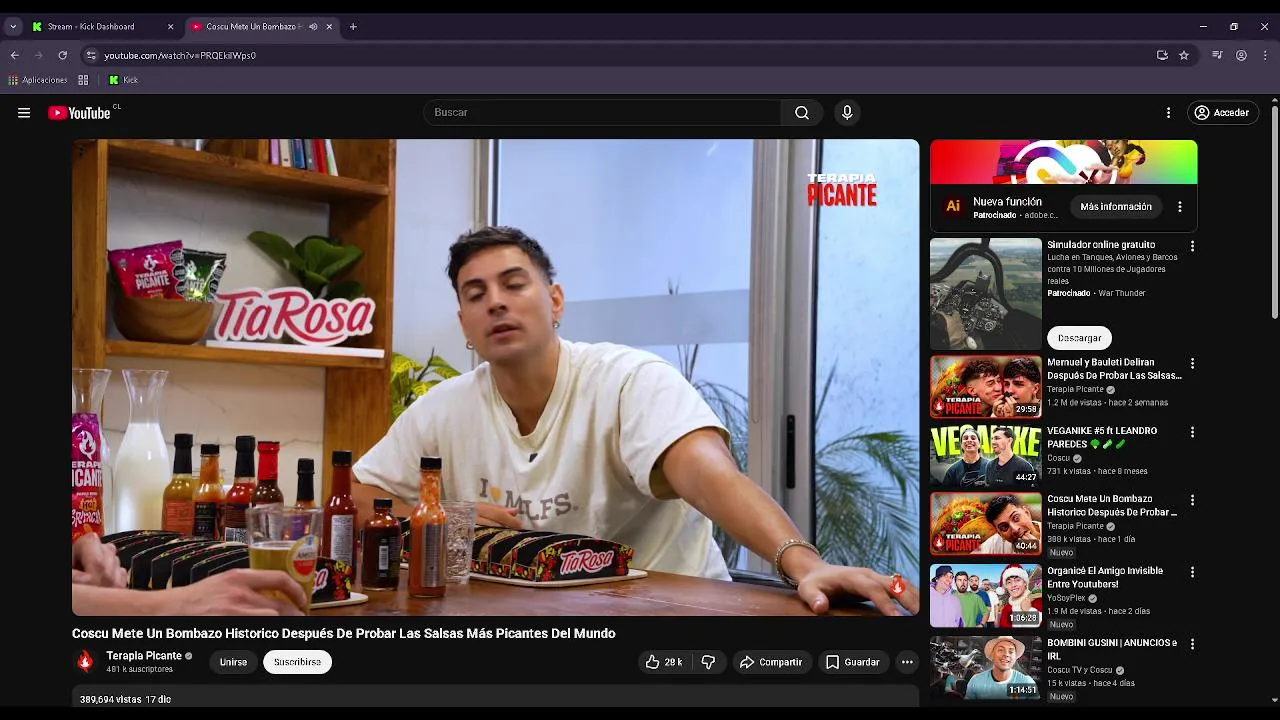Open the Aplicaciones bookmarks shortcut
The image size is (1280, 720).
[38, 80]
